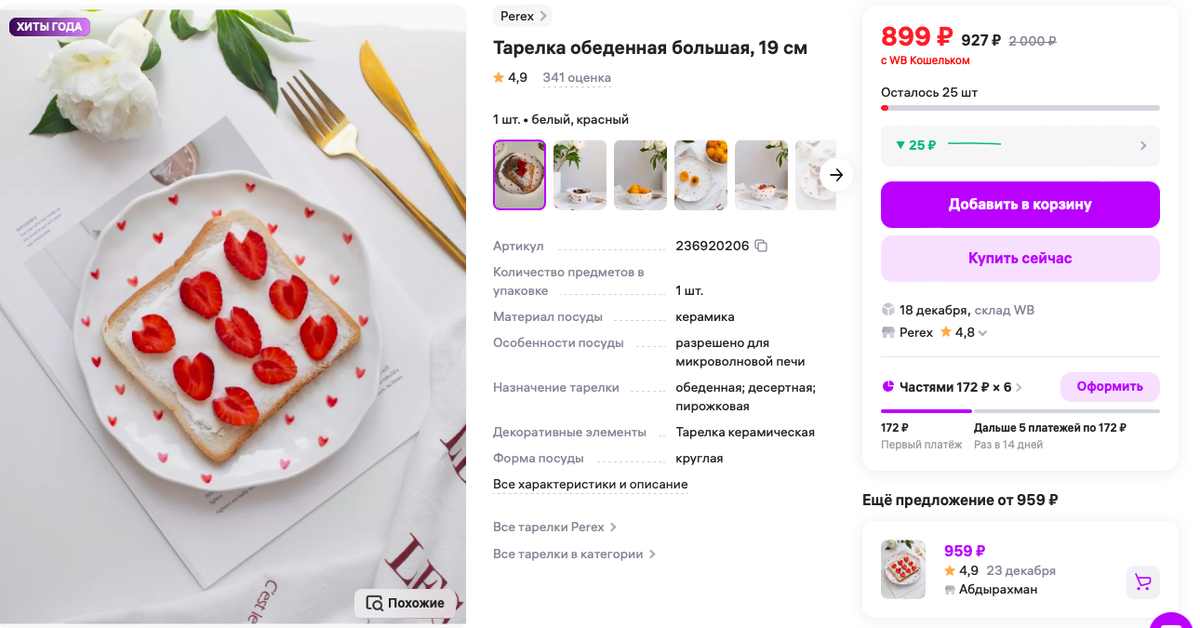Open the floating purple button in bottom-right corner
The width and height of the screenshot is (1200, 628).
pos(1172,622)
